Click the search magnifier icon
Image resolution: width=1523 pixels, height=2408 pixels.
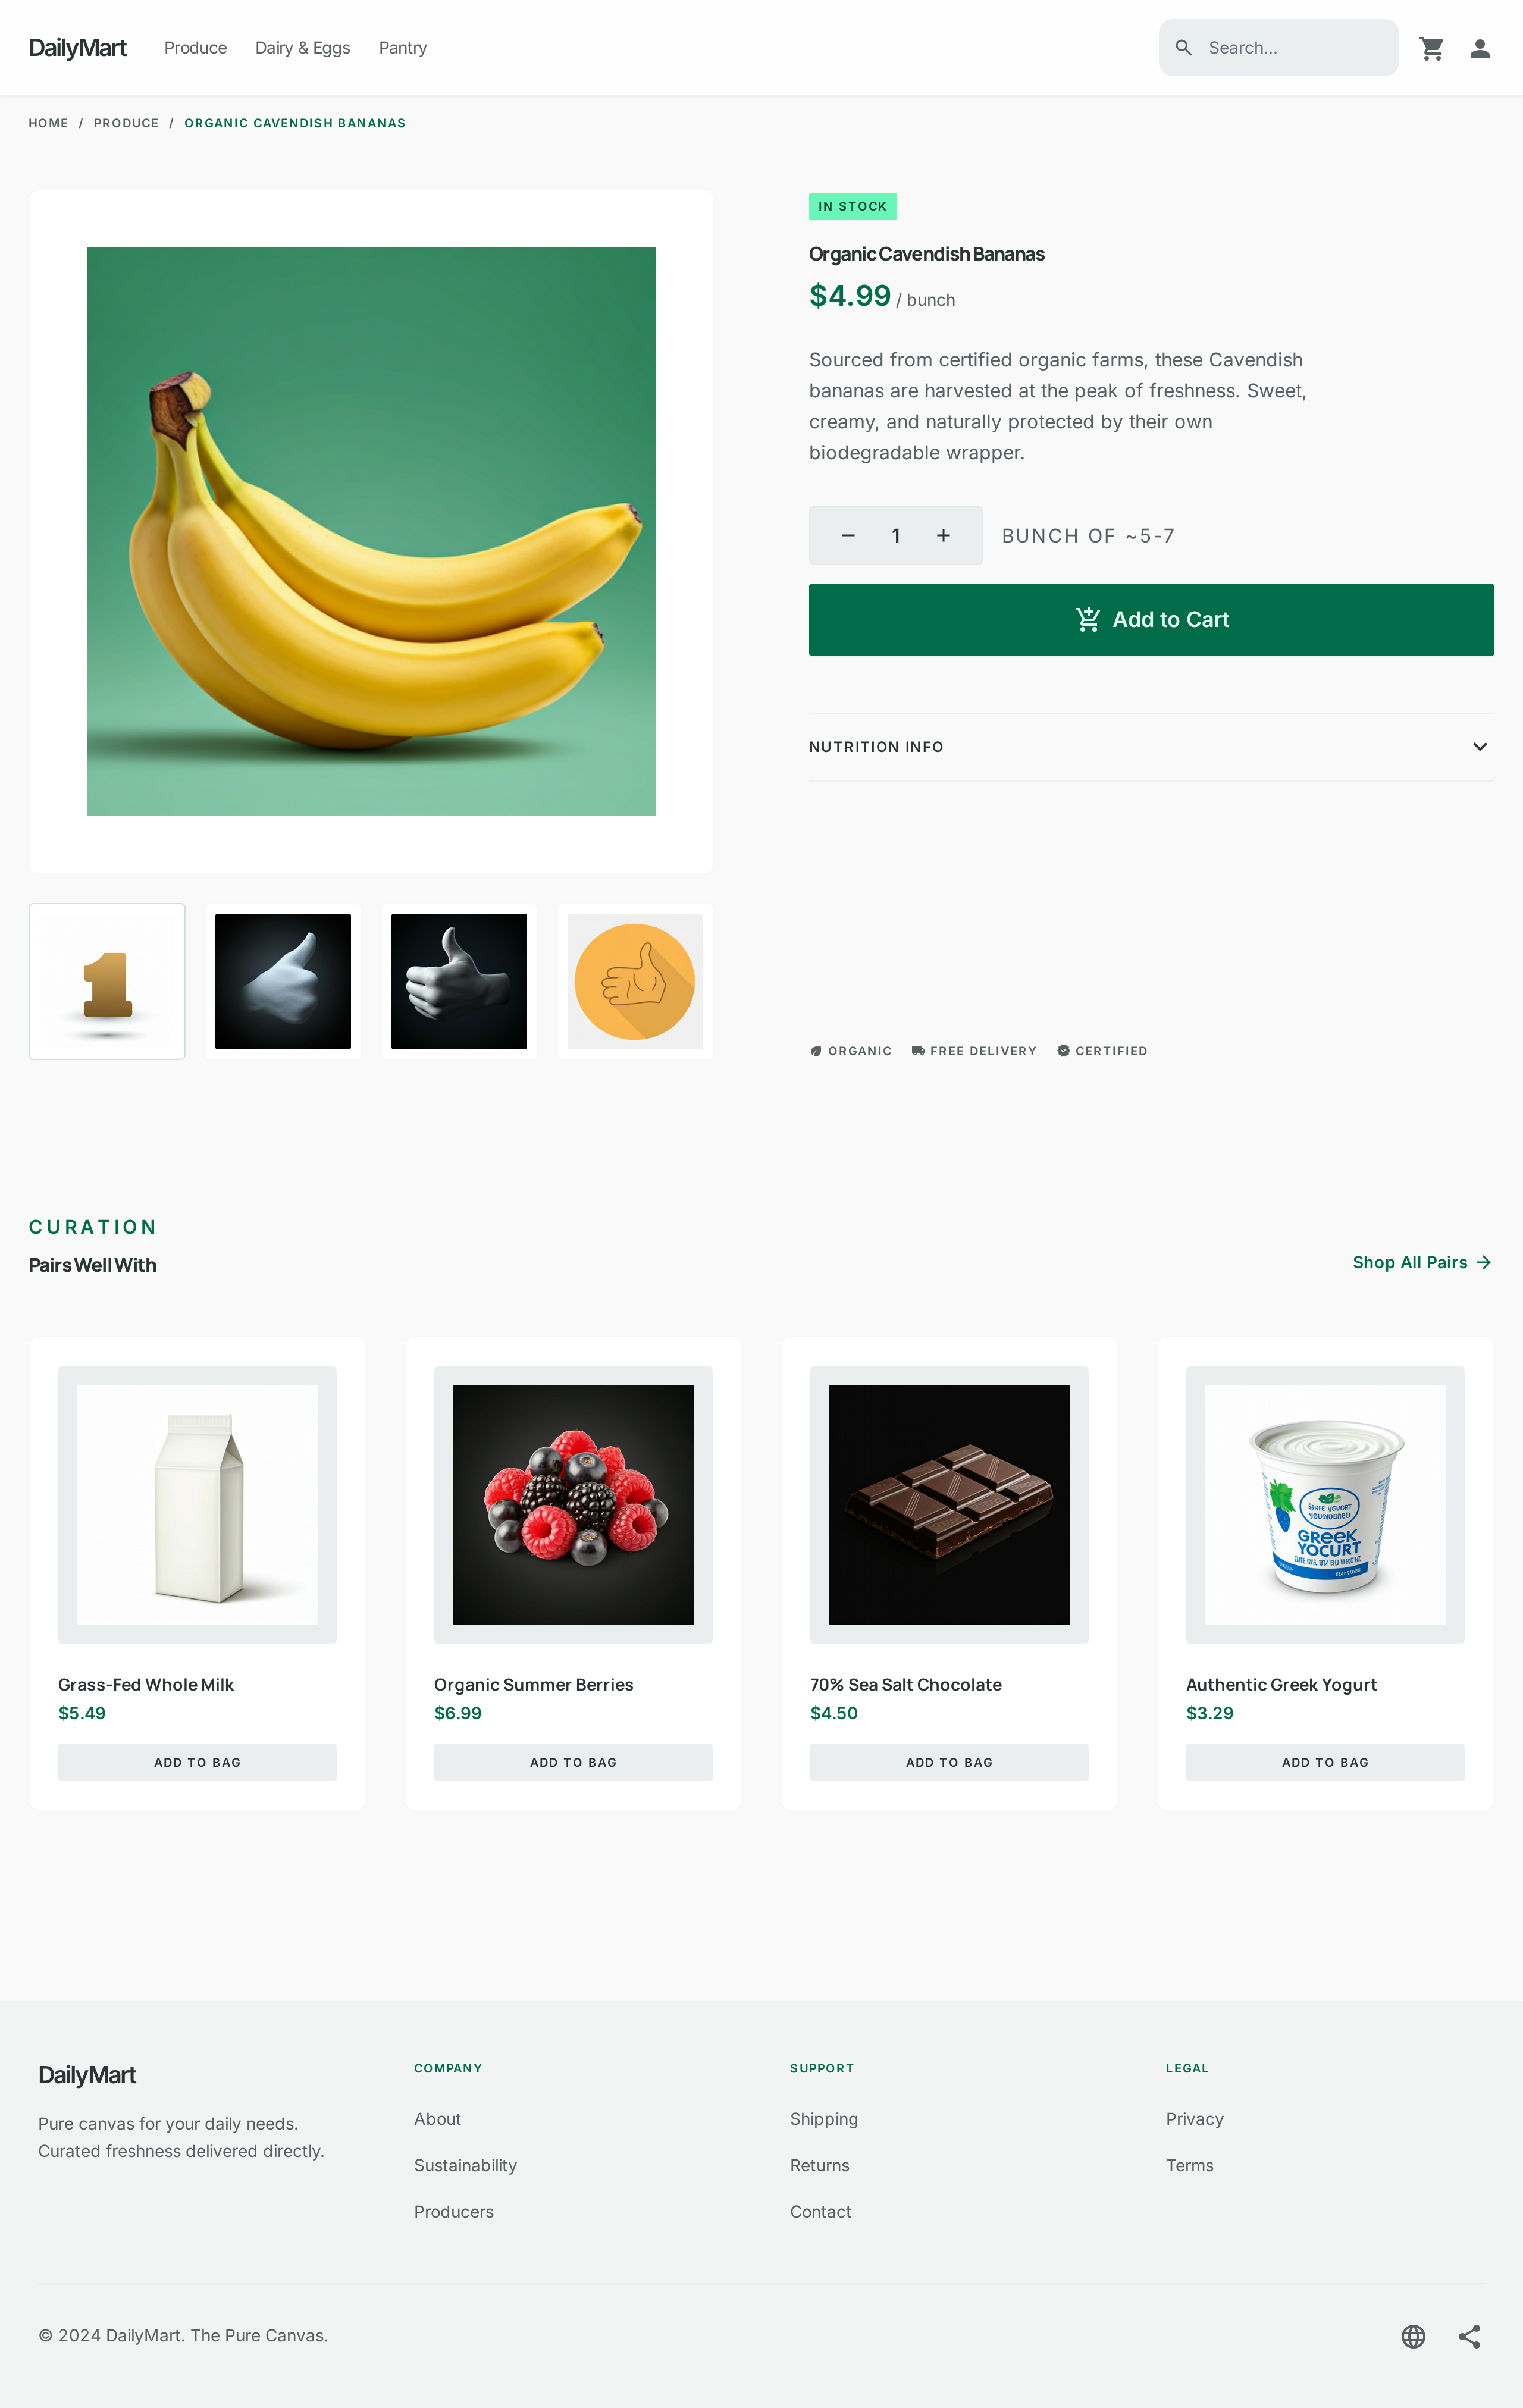tap(1183, 47)
